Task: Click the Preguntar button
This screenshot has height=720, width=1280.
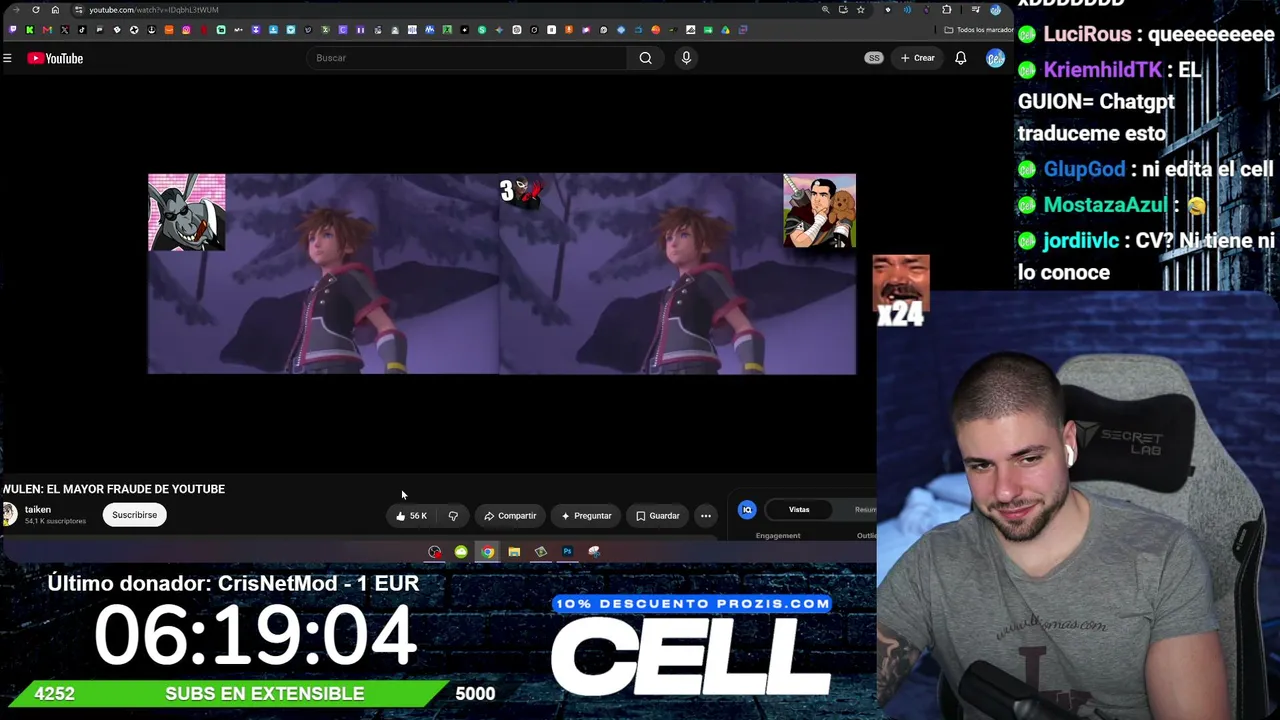Action: (586, 516)
